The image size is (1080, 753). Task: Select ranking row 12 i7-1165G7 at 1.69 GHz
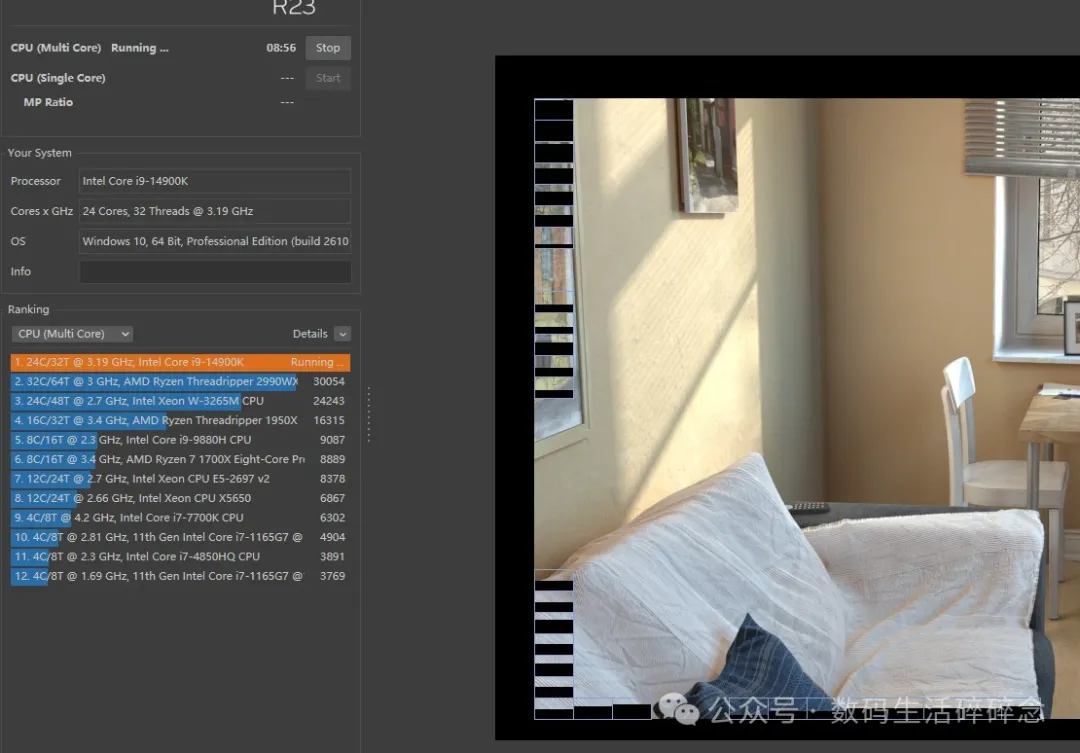pyautogui.click(x=180, y=575)
